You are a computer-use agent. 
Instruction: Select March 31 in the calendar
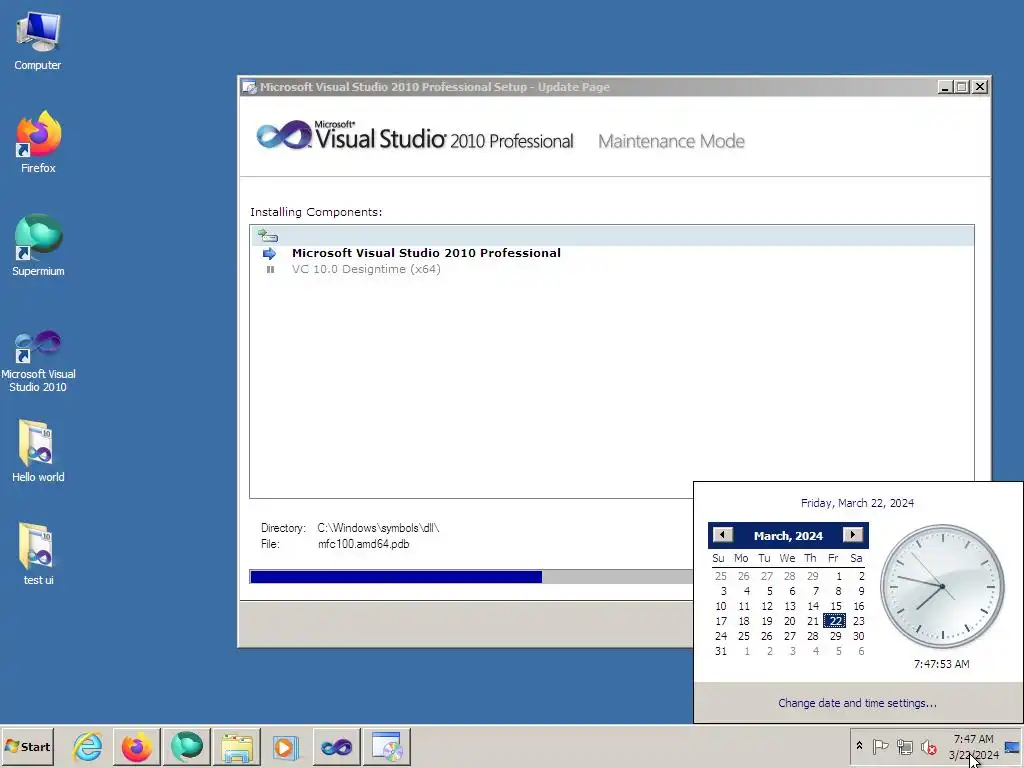tap(720, 651)
